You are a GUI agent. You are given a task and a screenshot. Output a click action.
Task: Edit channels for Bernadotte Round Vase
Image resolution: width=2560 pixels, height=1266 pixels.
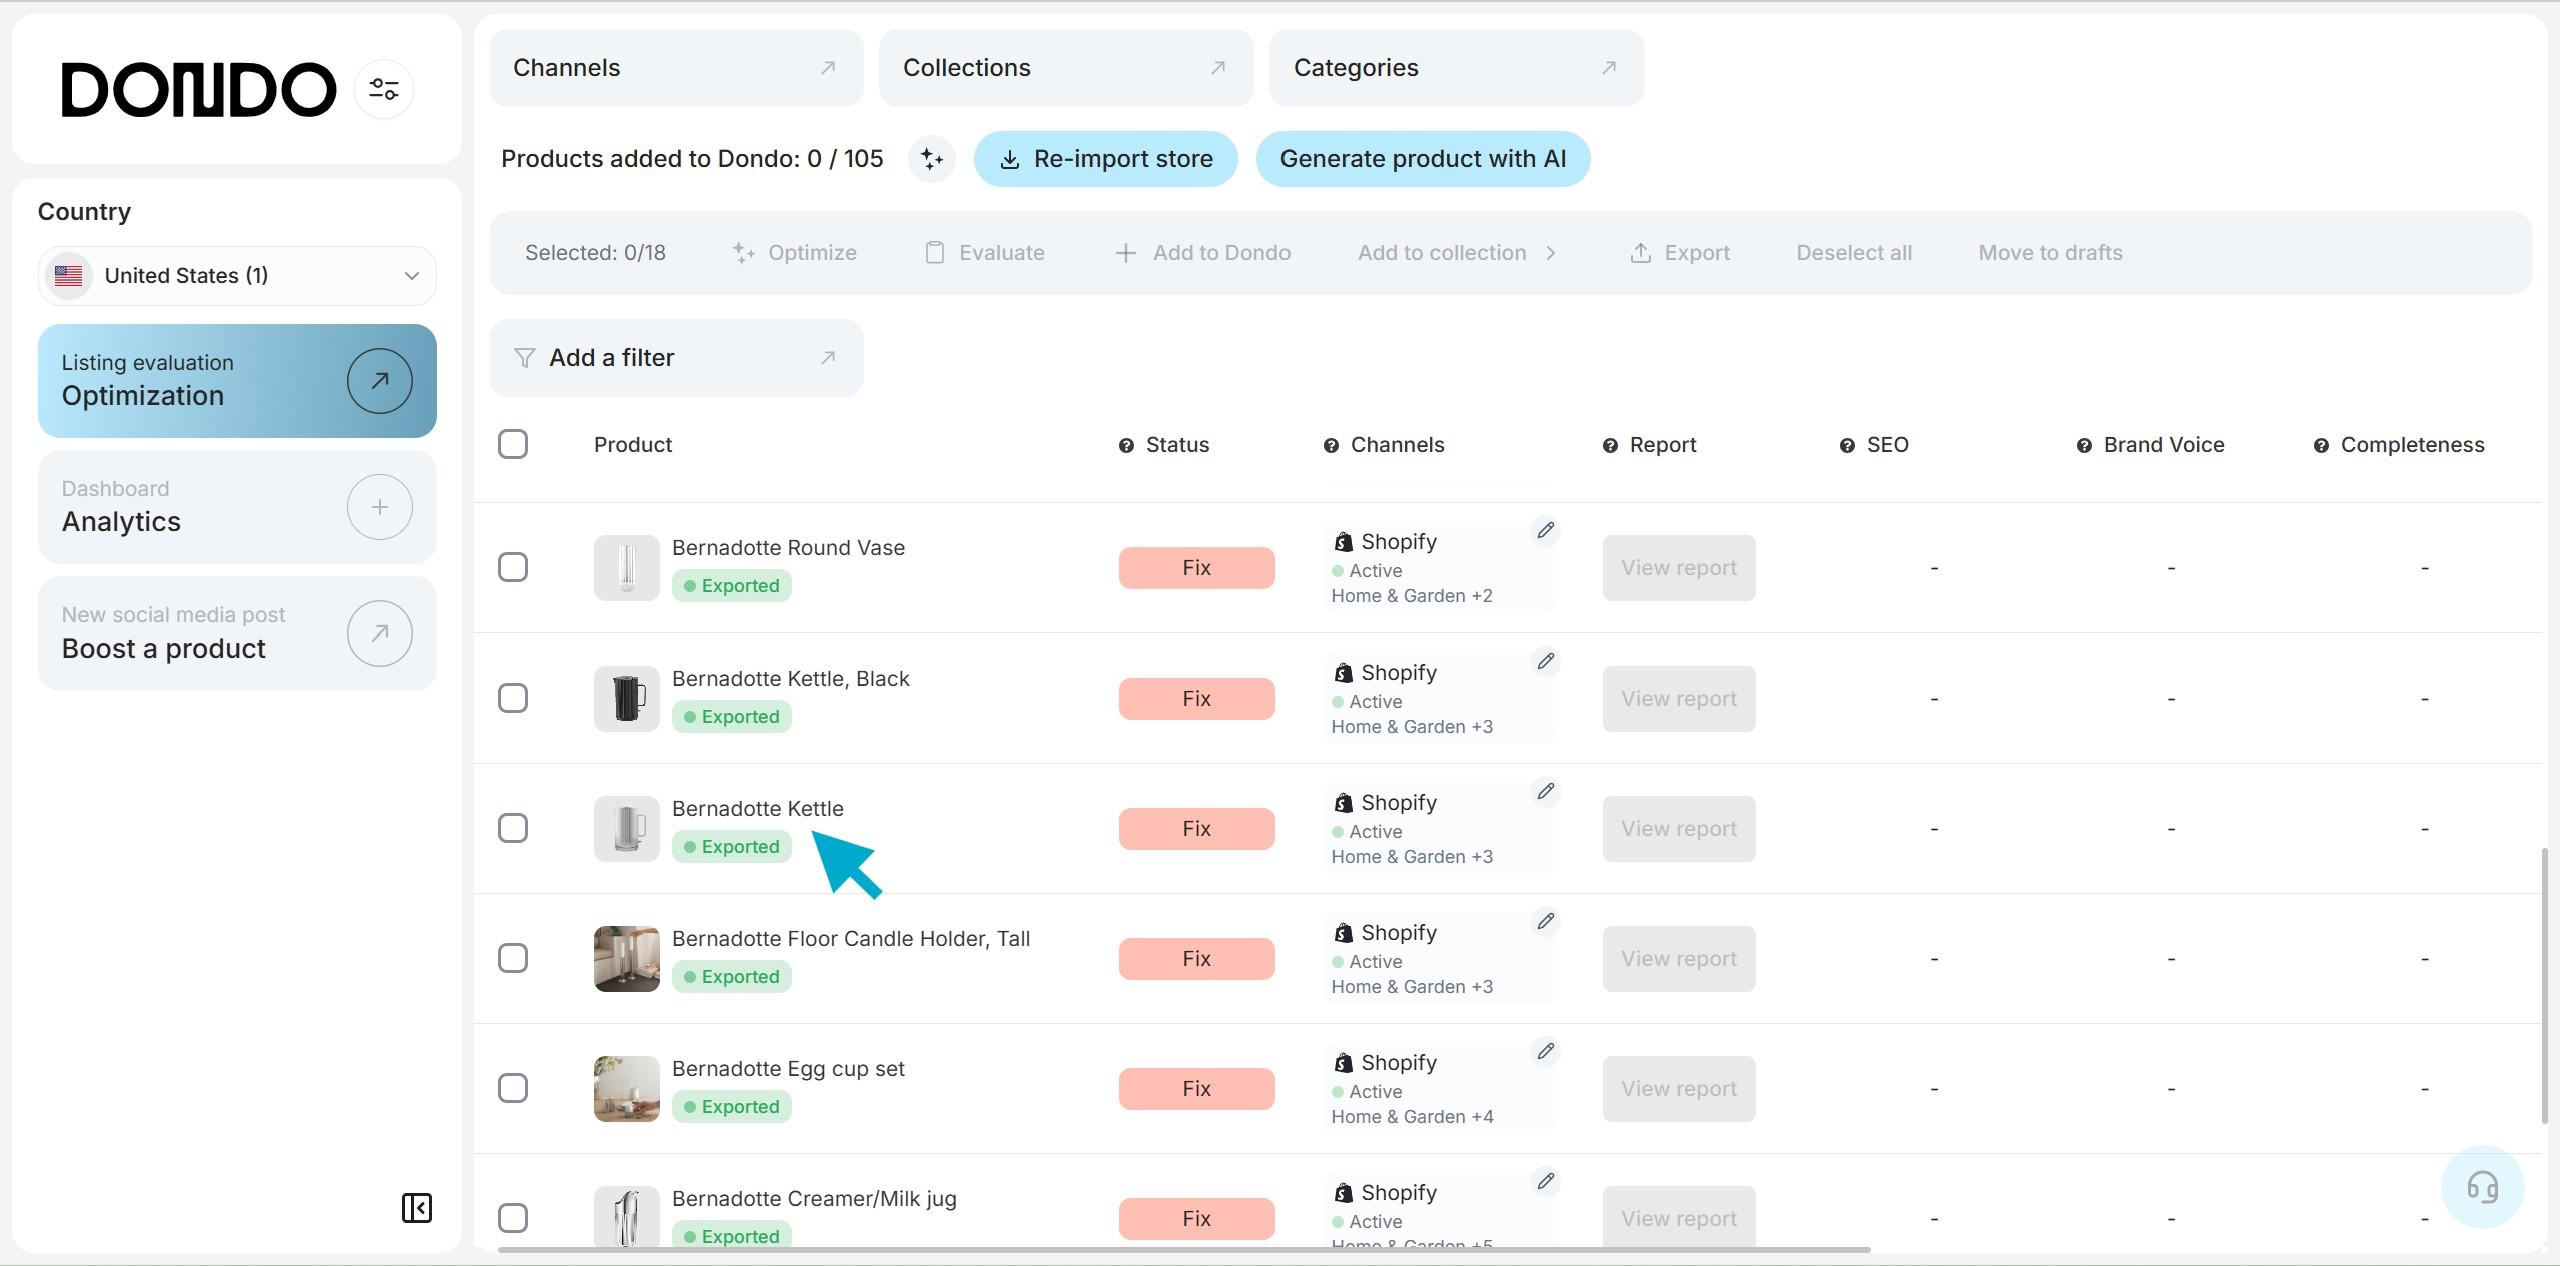[1545, 530]
